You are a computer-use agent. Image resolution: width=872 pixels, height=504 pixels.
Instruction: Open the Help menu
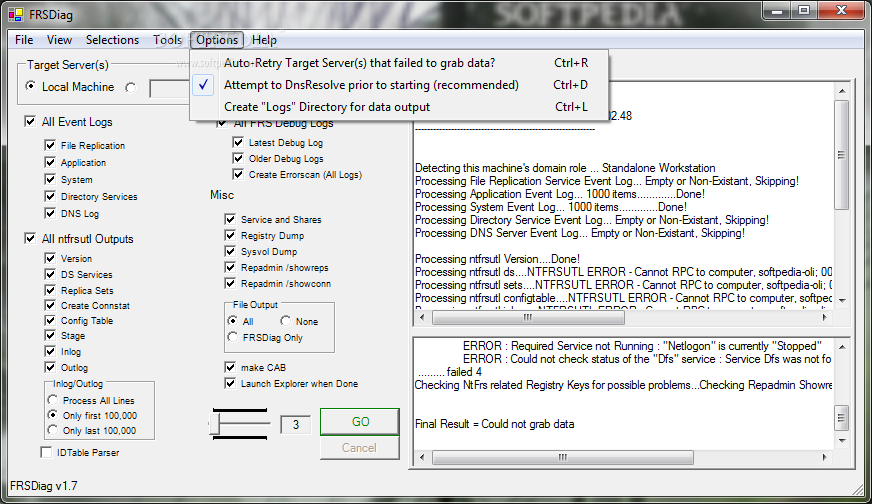(264, 40)
